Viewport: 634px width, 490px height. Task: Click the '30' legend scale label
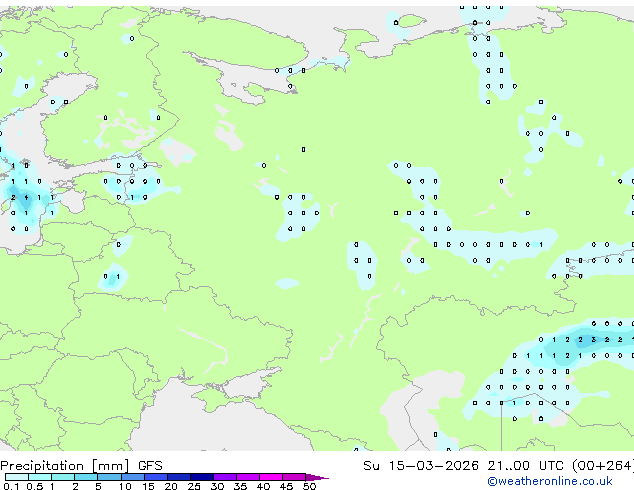[x=217, y=486]
